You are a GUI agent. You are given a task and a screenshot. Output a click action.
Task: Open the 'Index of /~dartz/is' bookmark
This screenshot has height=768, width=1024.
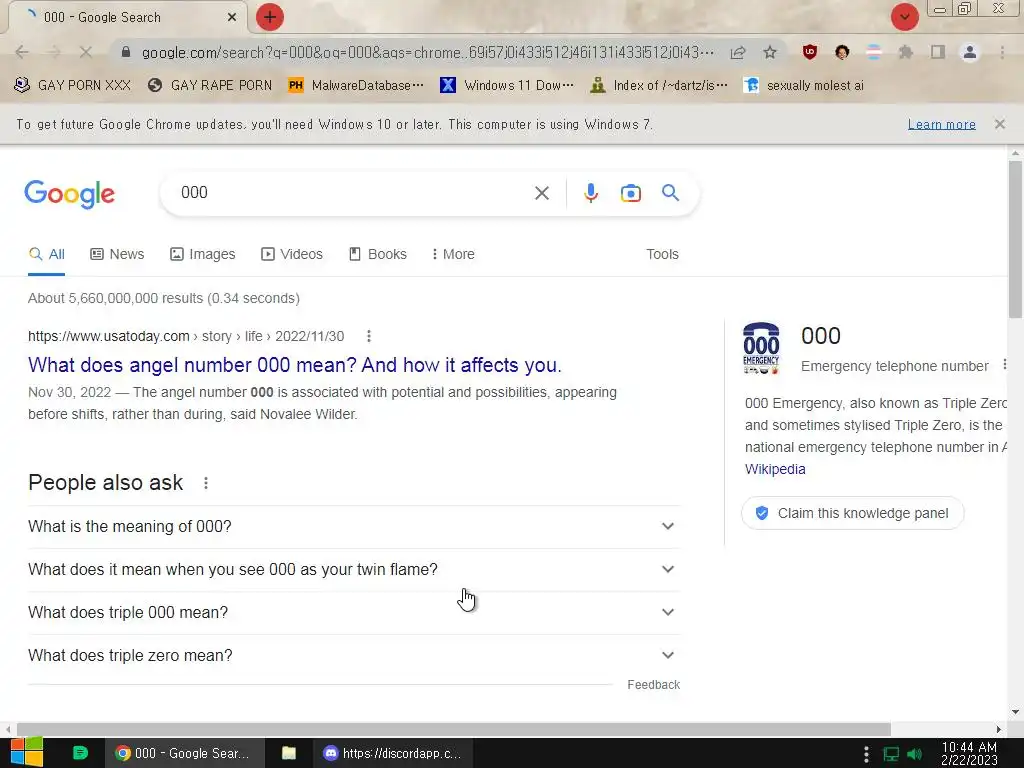[x=658, y=86]
